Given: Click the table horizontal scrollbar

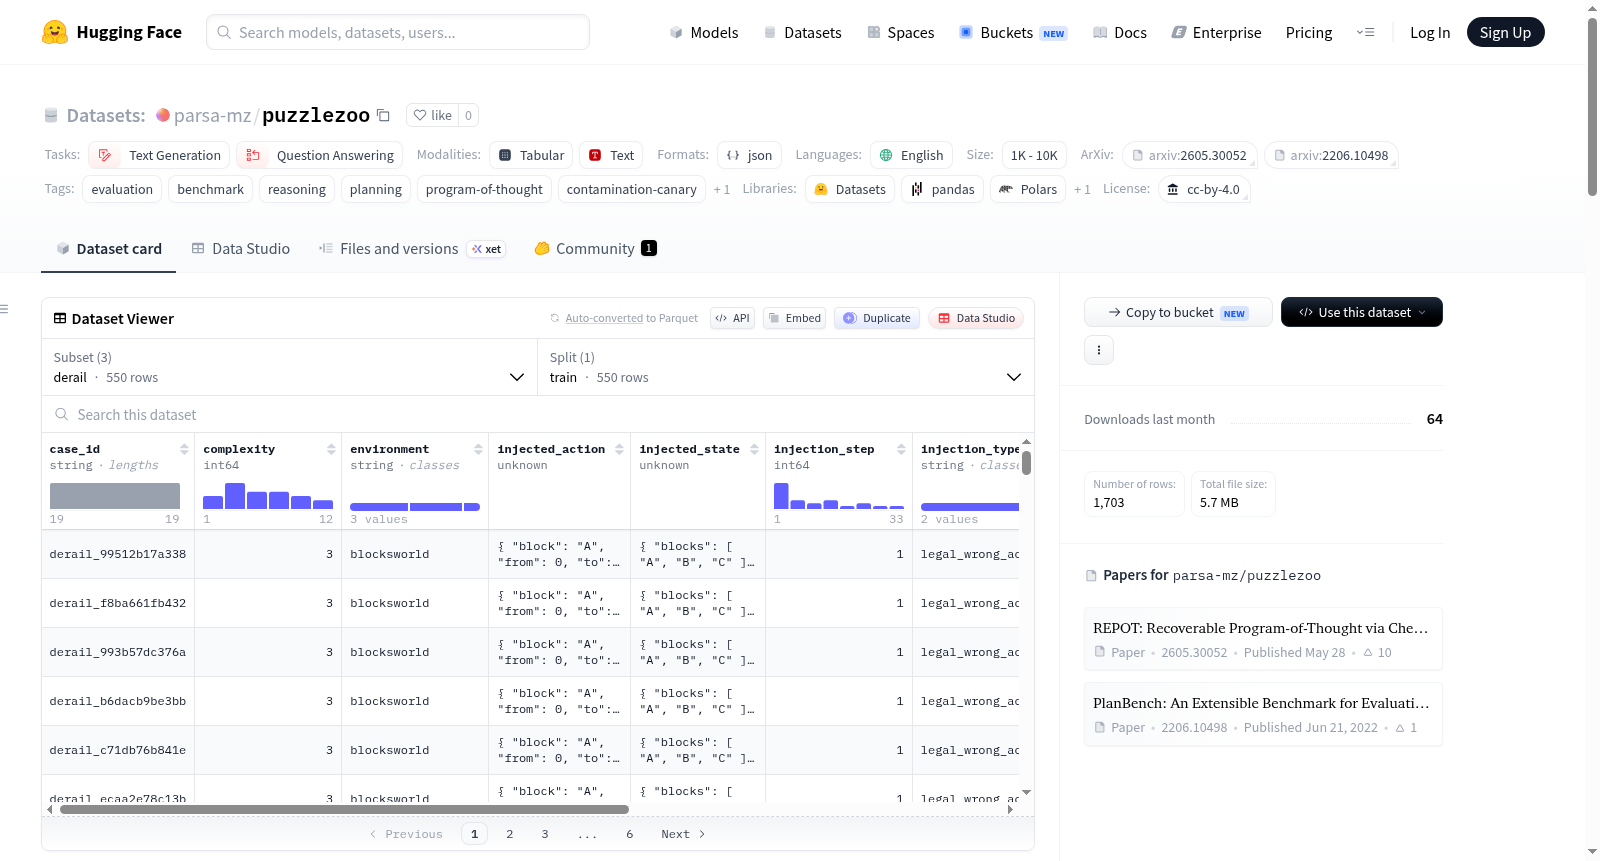Looking at the screenshot, I should 344,809.
